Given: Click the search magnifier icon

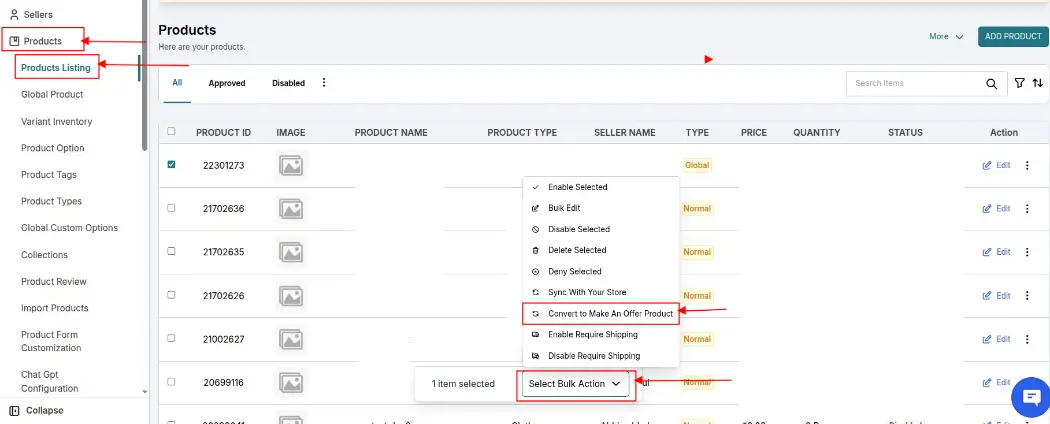Looking at the screenshot, I should click(992, 84).
